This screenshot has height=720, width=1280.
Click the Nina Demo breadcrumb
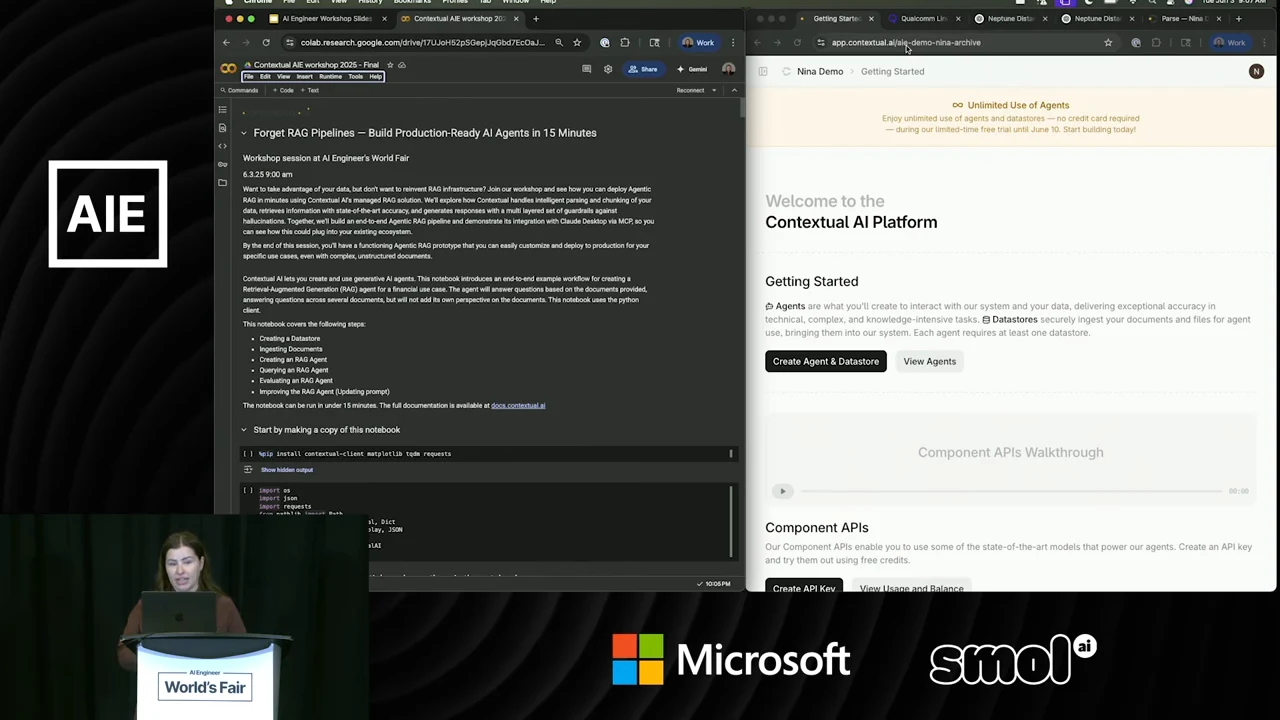pos(820,71)
